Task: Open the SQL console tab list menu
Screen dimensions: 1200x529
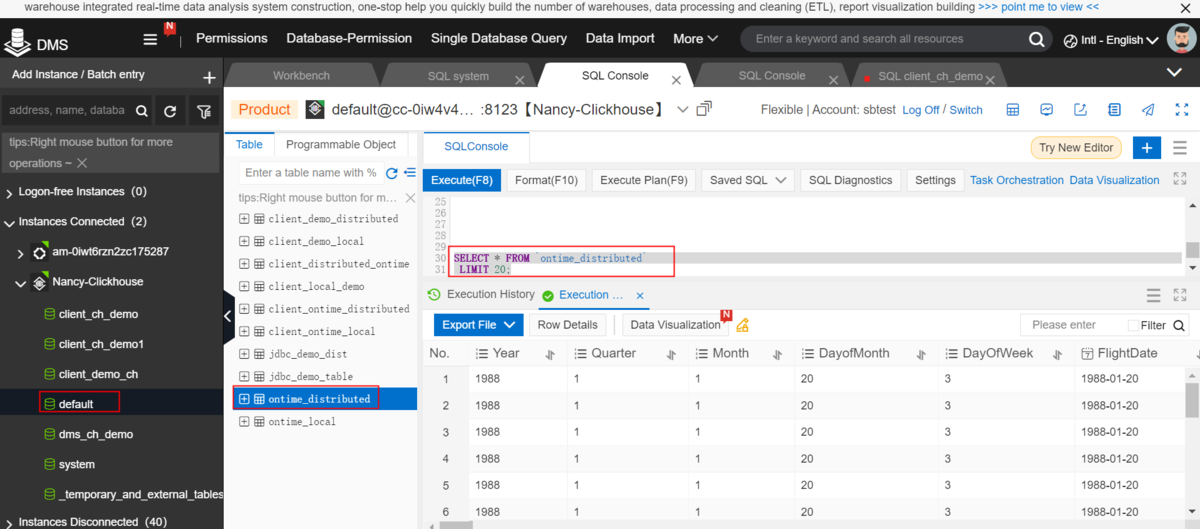Action: coord(1180,148)
